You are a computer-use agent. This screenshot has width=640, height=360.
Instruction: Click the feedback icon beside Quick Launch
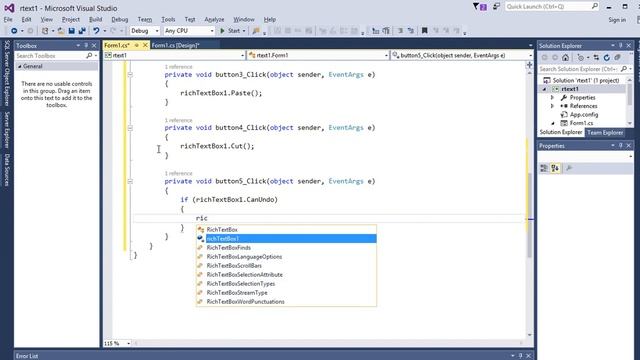click(x=496, y=7)
